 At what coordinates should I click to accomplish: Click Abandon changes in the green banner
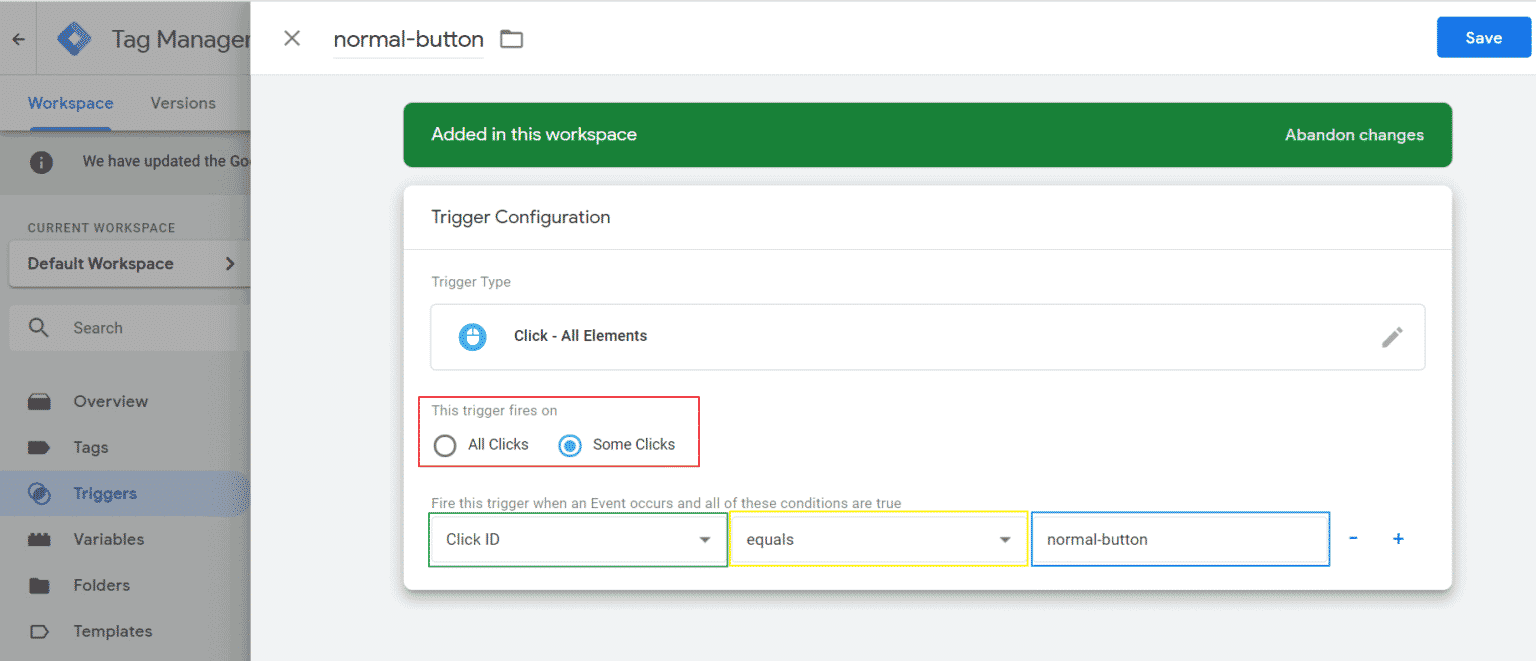click(1354, 135)
